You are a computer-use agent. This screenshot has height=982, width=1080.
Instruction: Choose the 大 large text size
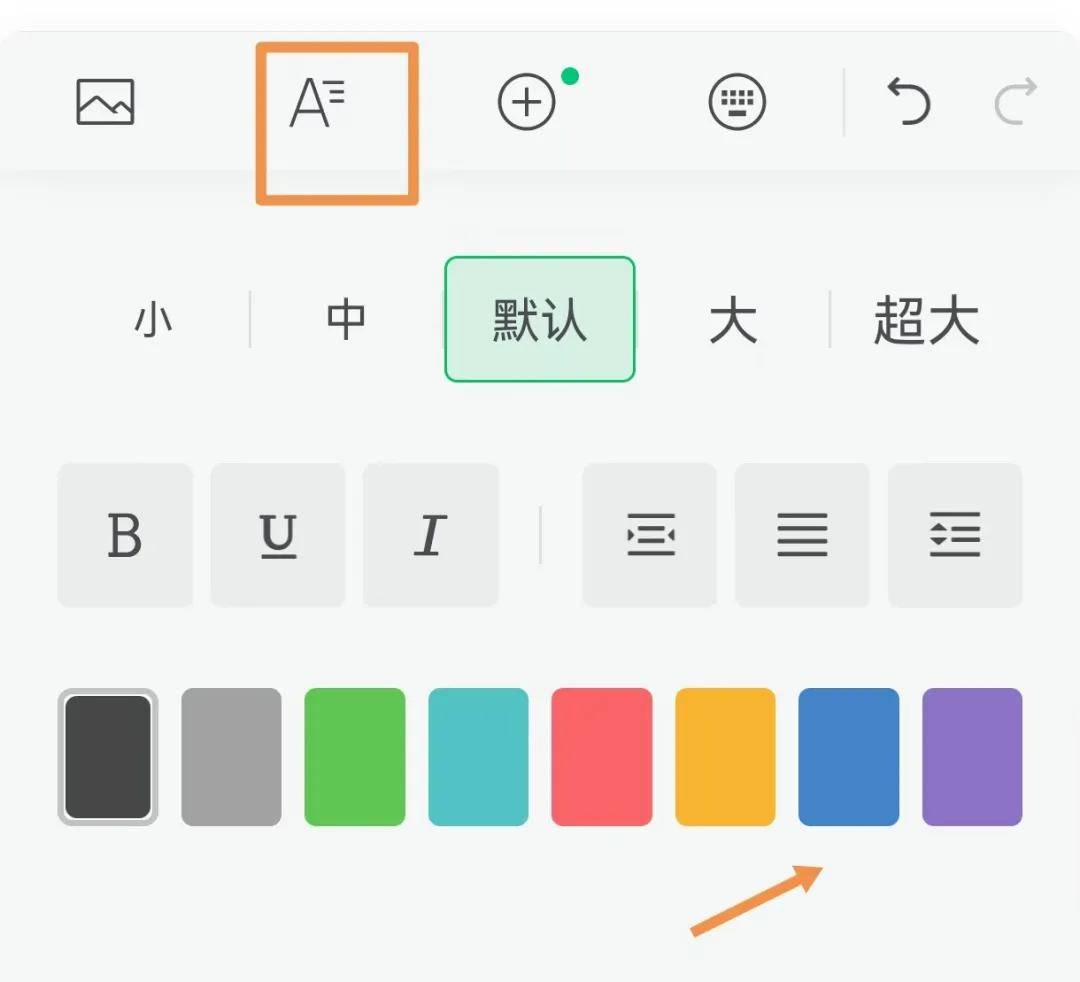[x=733, y=318]
